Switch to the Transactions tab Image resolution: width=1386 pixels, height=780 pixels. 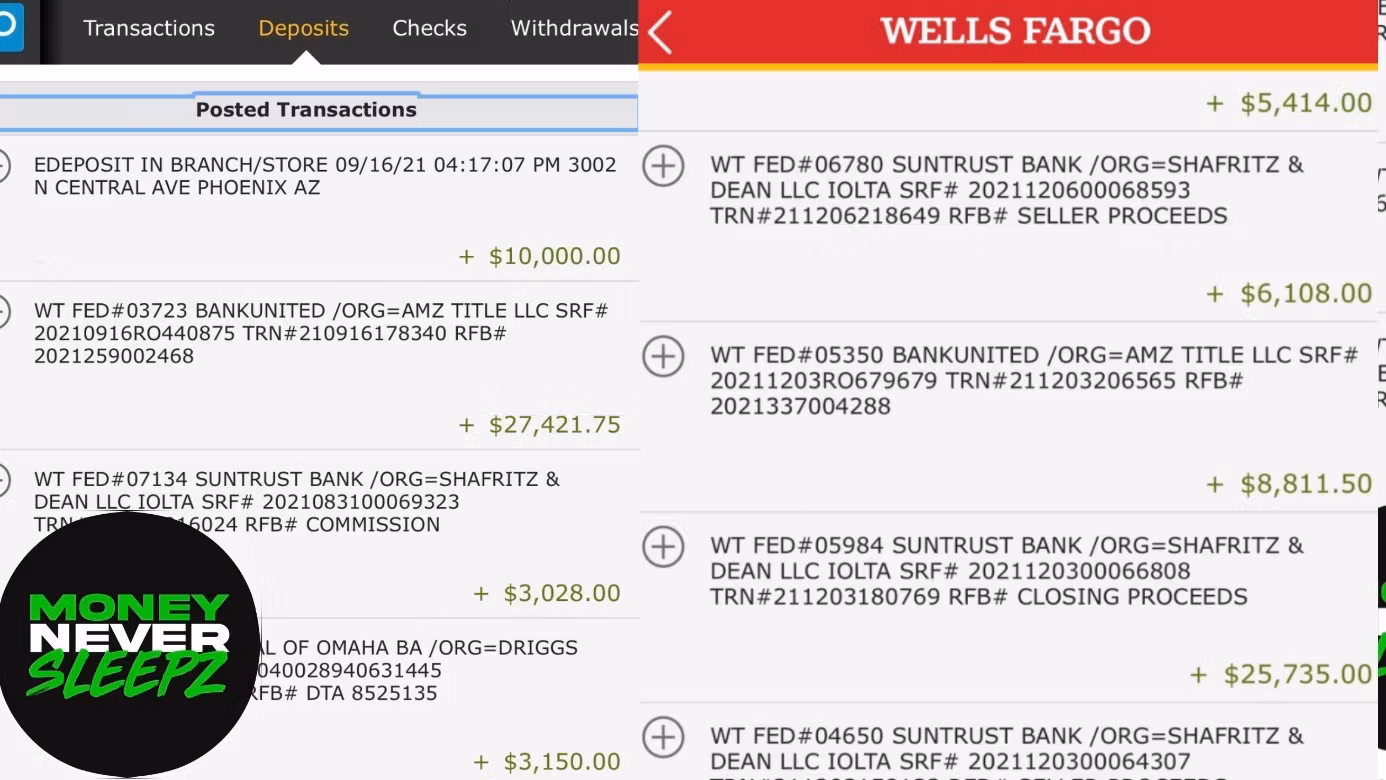(149, 28)
